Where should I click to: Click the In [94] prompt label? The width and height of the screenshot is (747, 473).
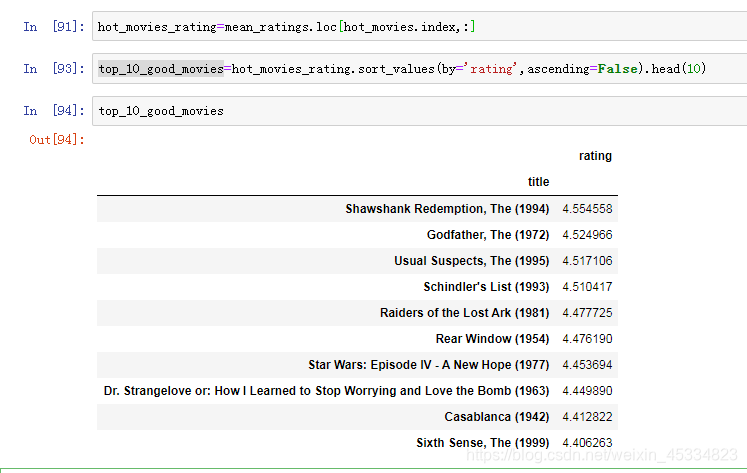point(54,111)
